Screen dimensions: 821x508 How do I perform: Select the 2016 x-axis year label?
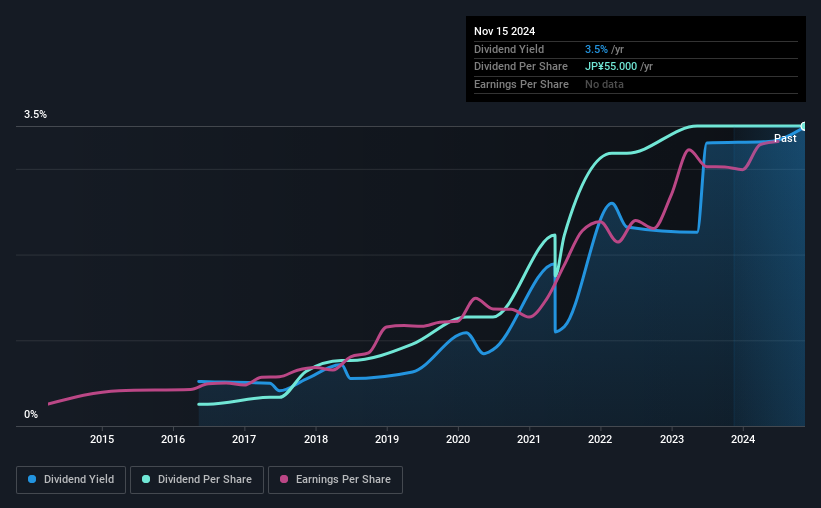coord(173,439)
